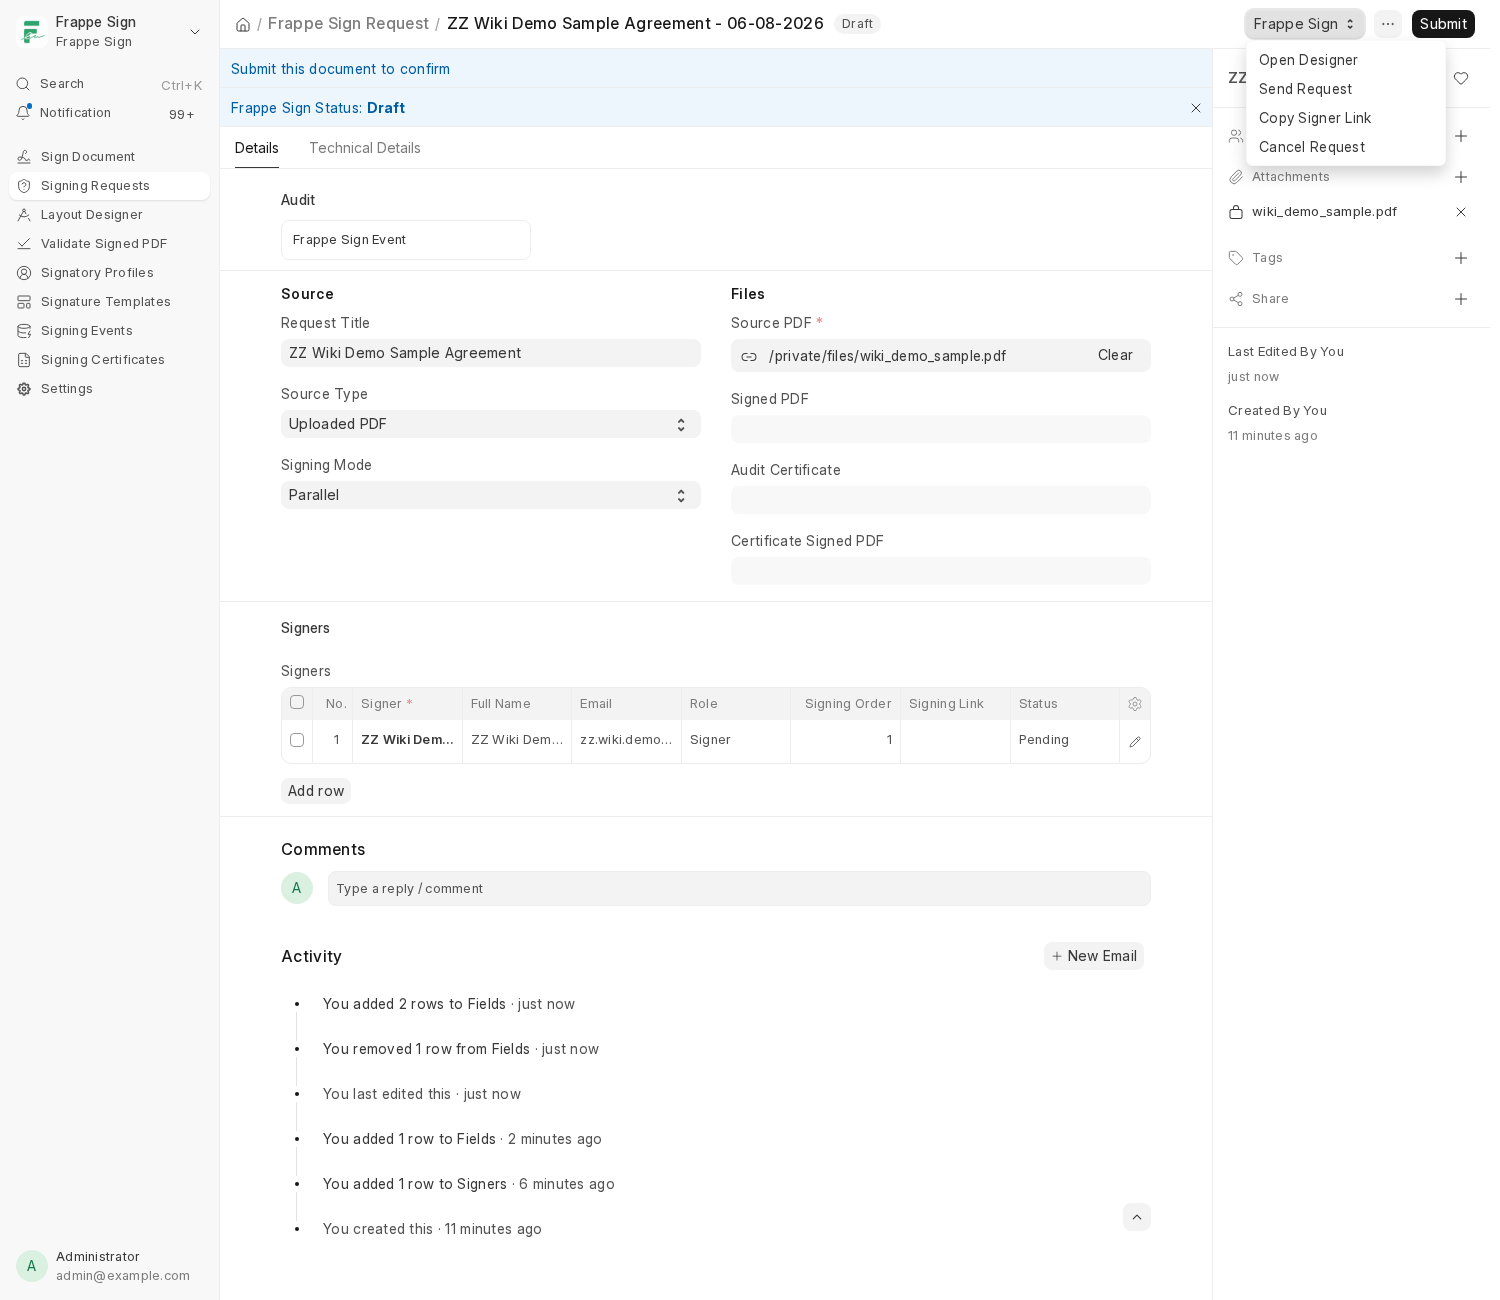
Task: Open Frappe Sign Request breadcrumb link
Action: coord(348,24)
